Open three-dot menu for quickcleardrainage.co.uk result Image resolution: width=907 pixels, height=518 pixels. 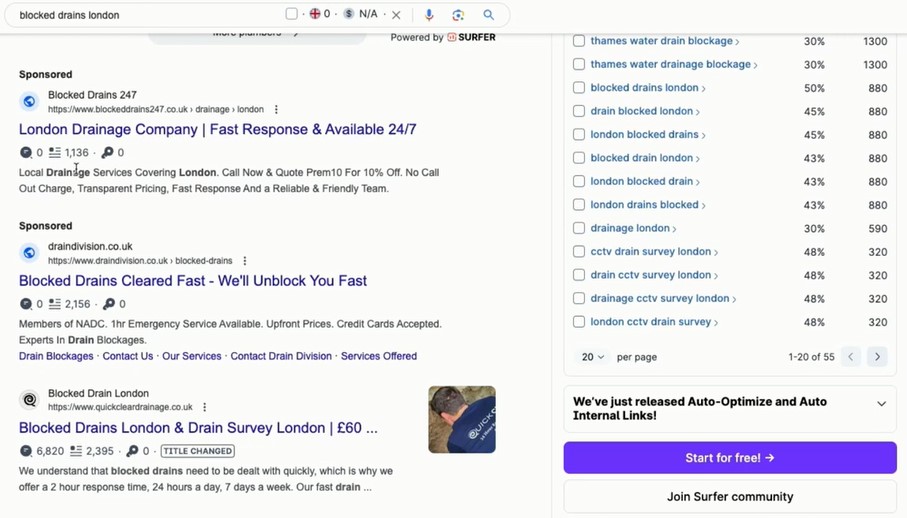205,407
